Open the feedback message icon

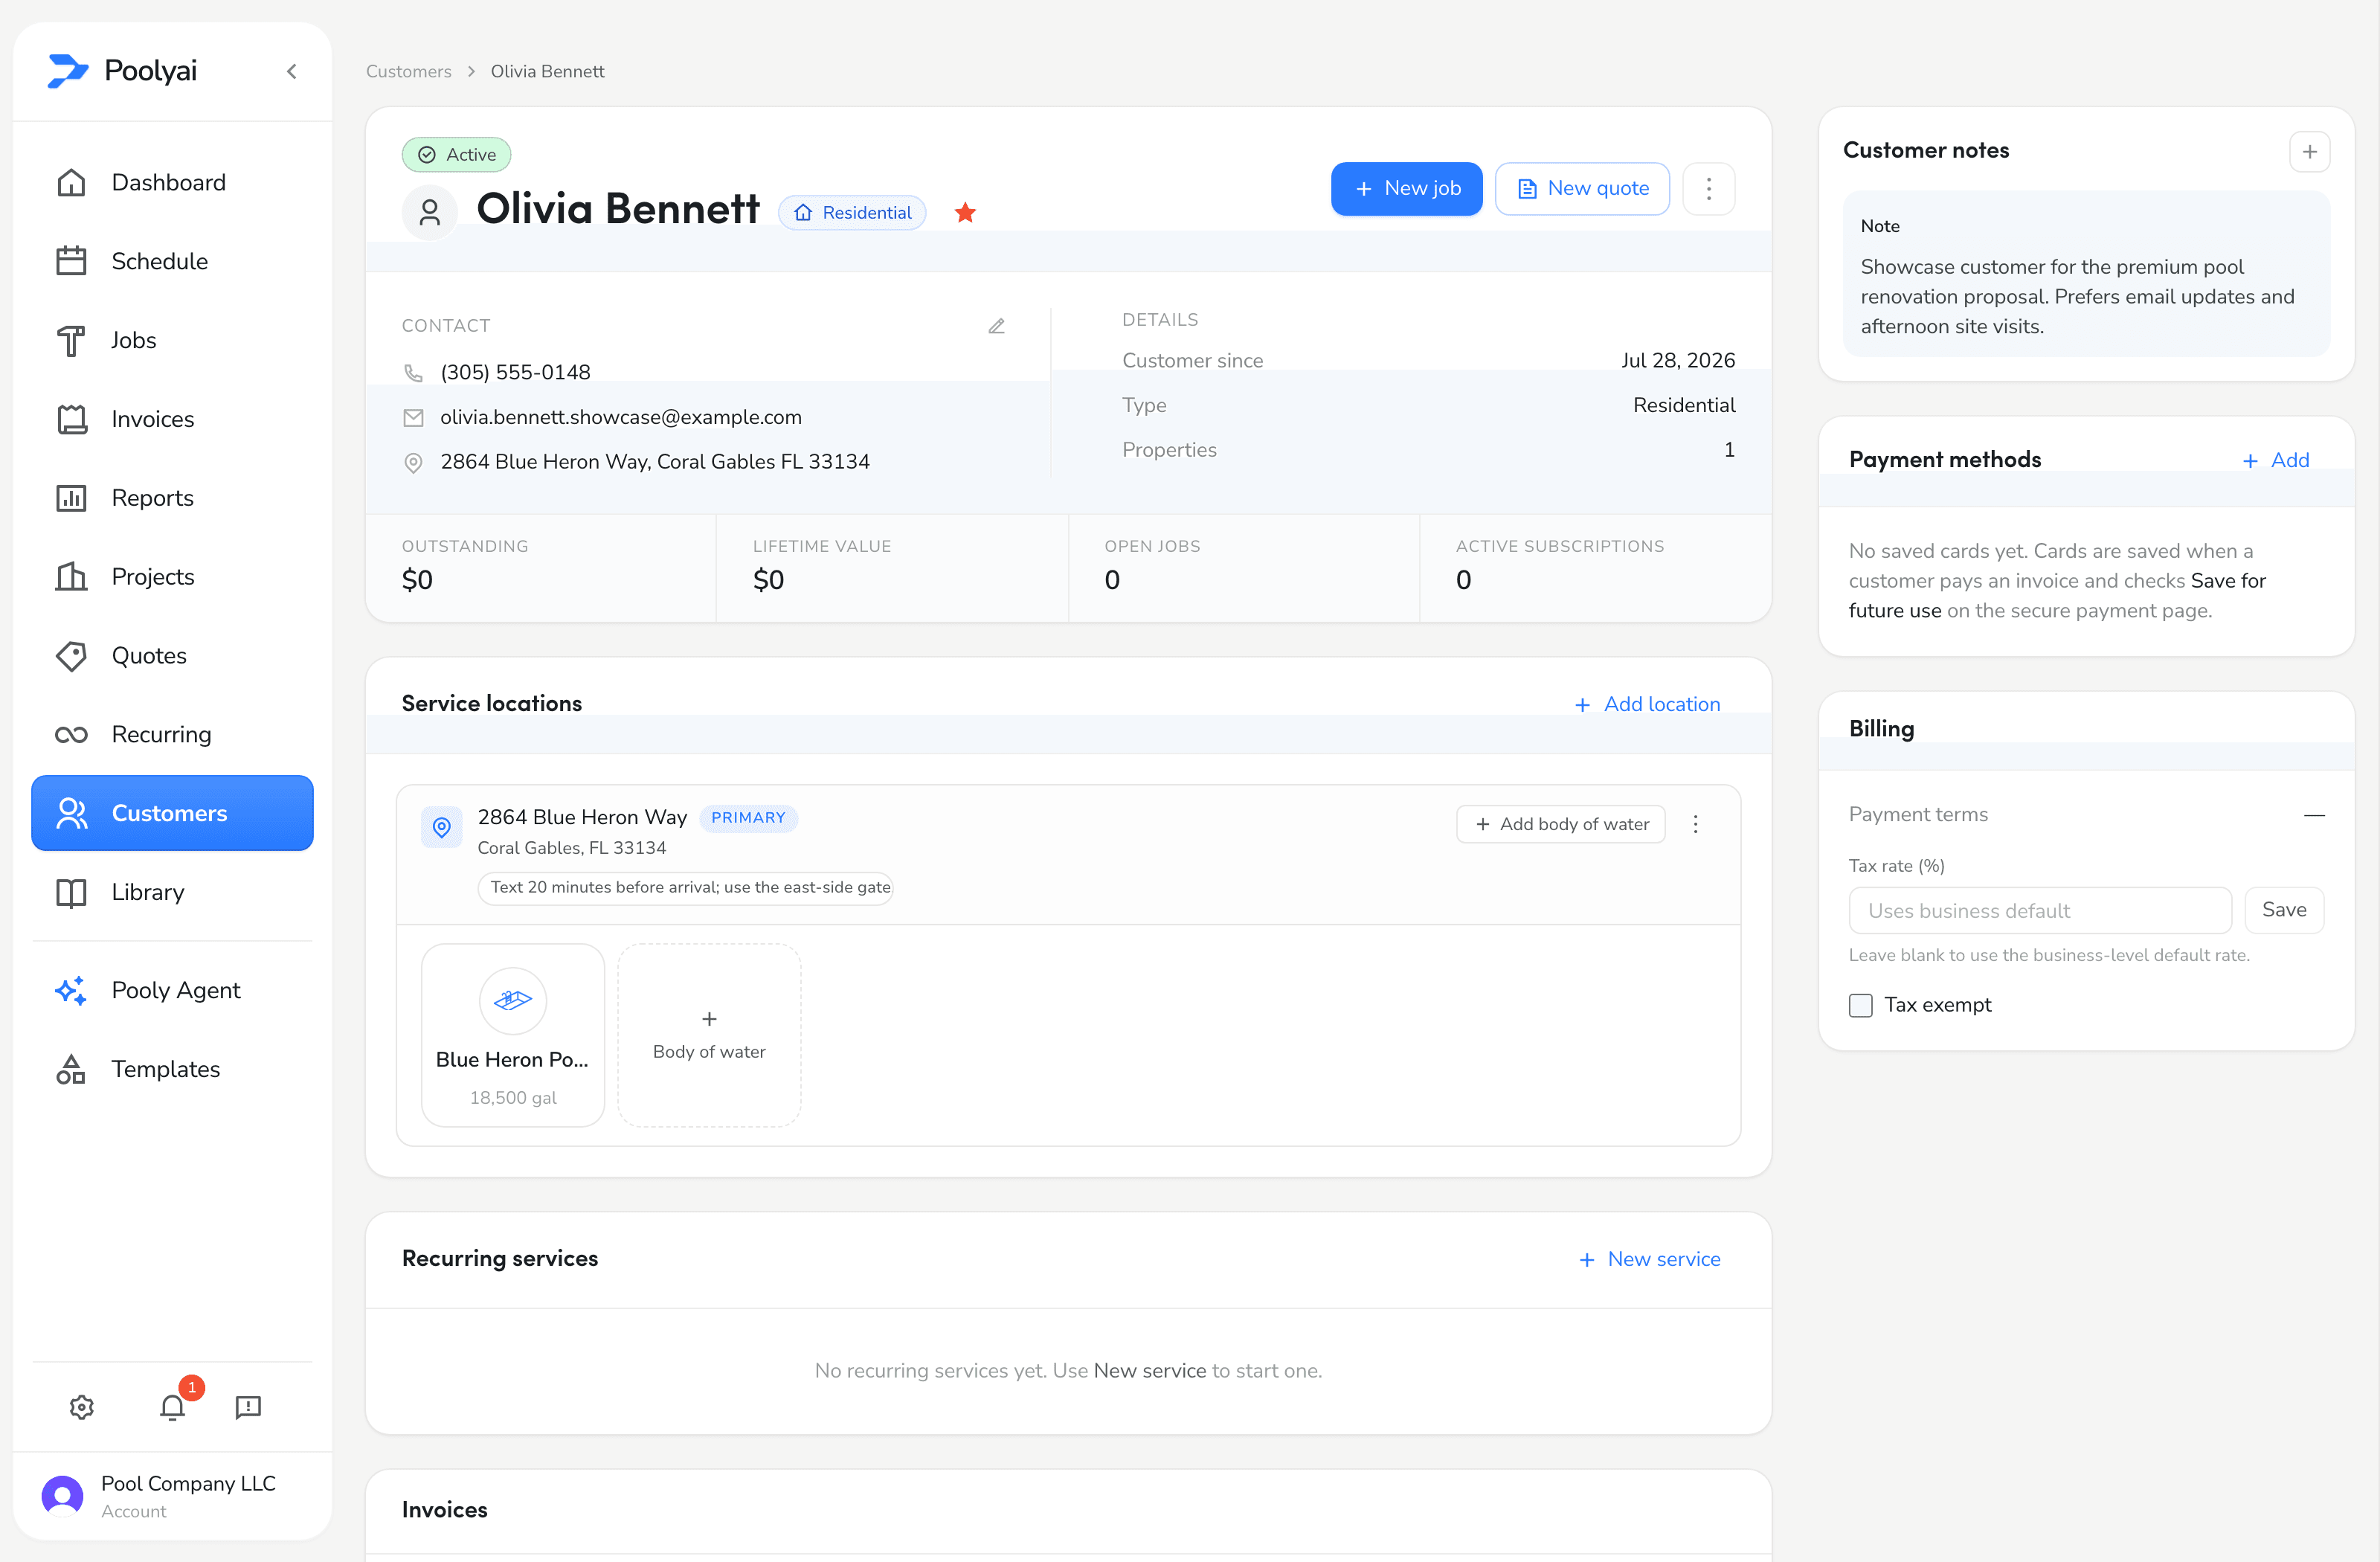[248, 1407]
